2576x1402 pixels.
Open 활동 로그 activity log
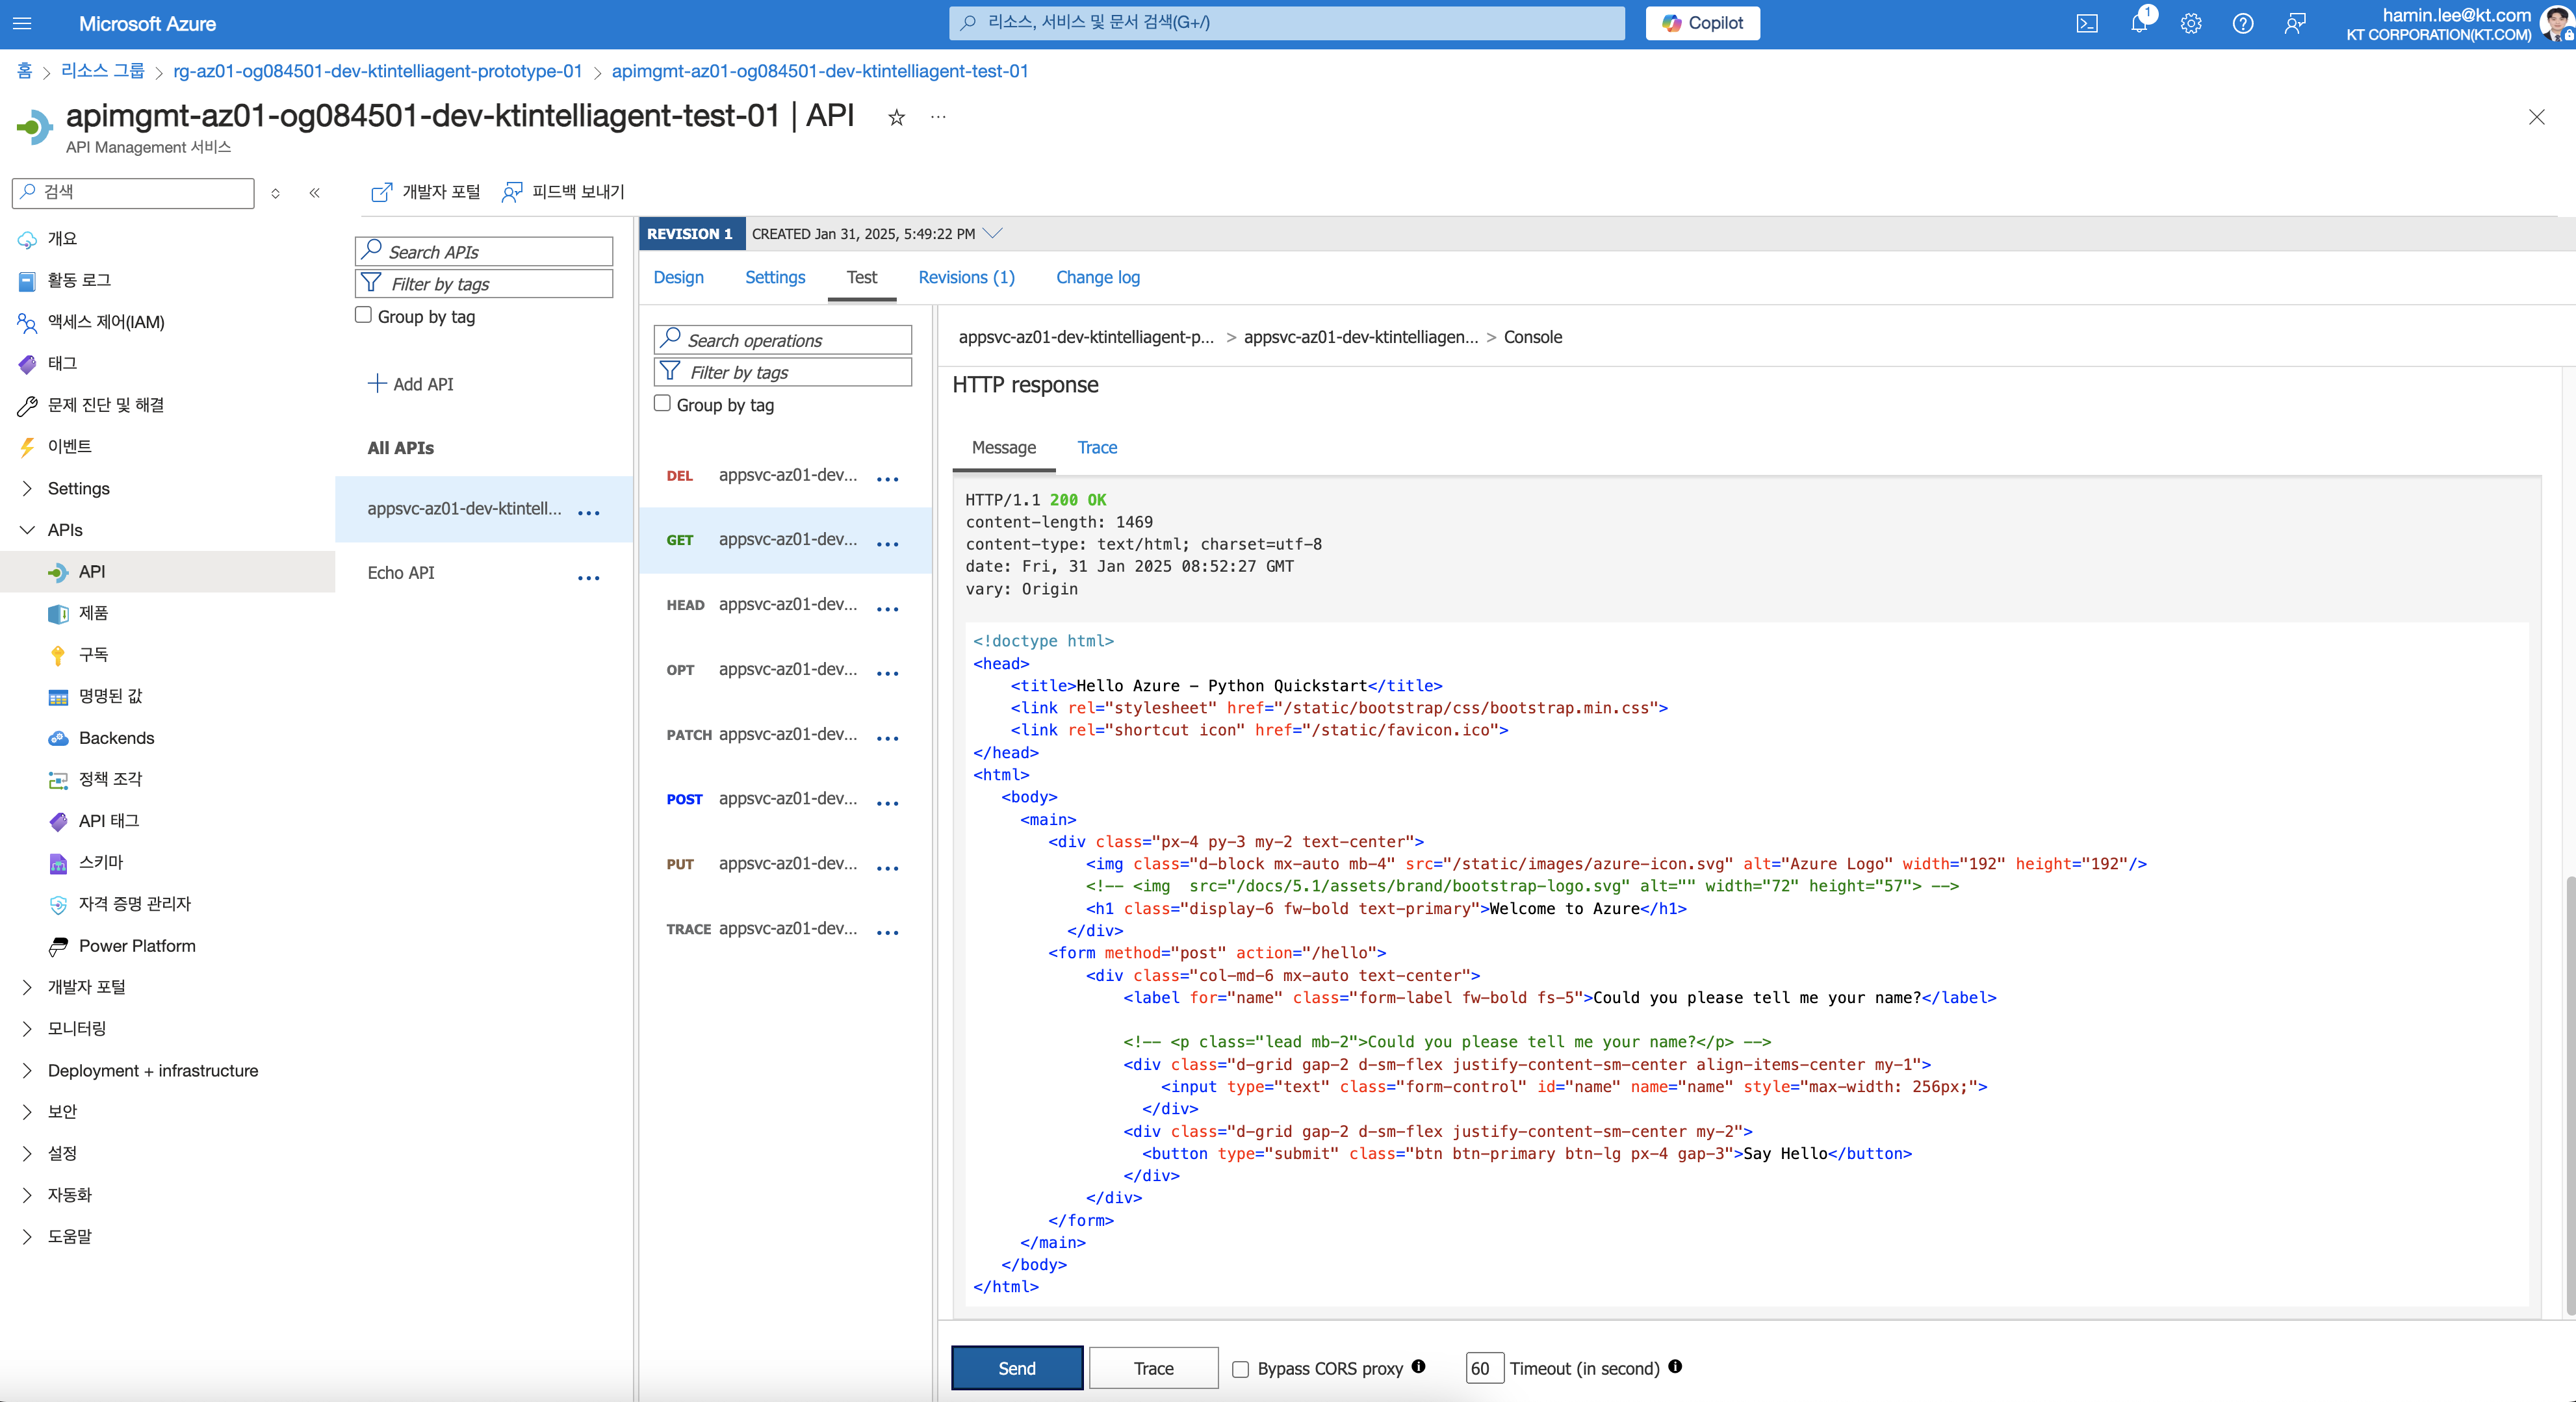tap(78, 280)
